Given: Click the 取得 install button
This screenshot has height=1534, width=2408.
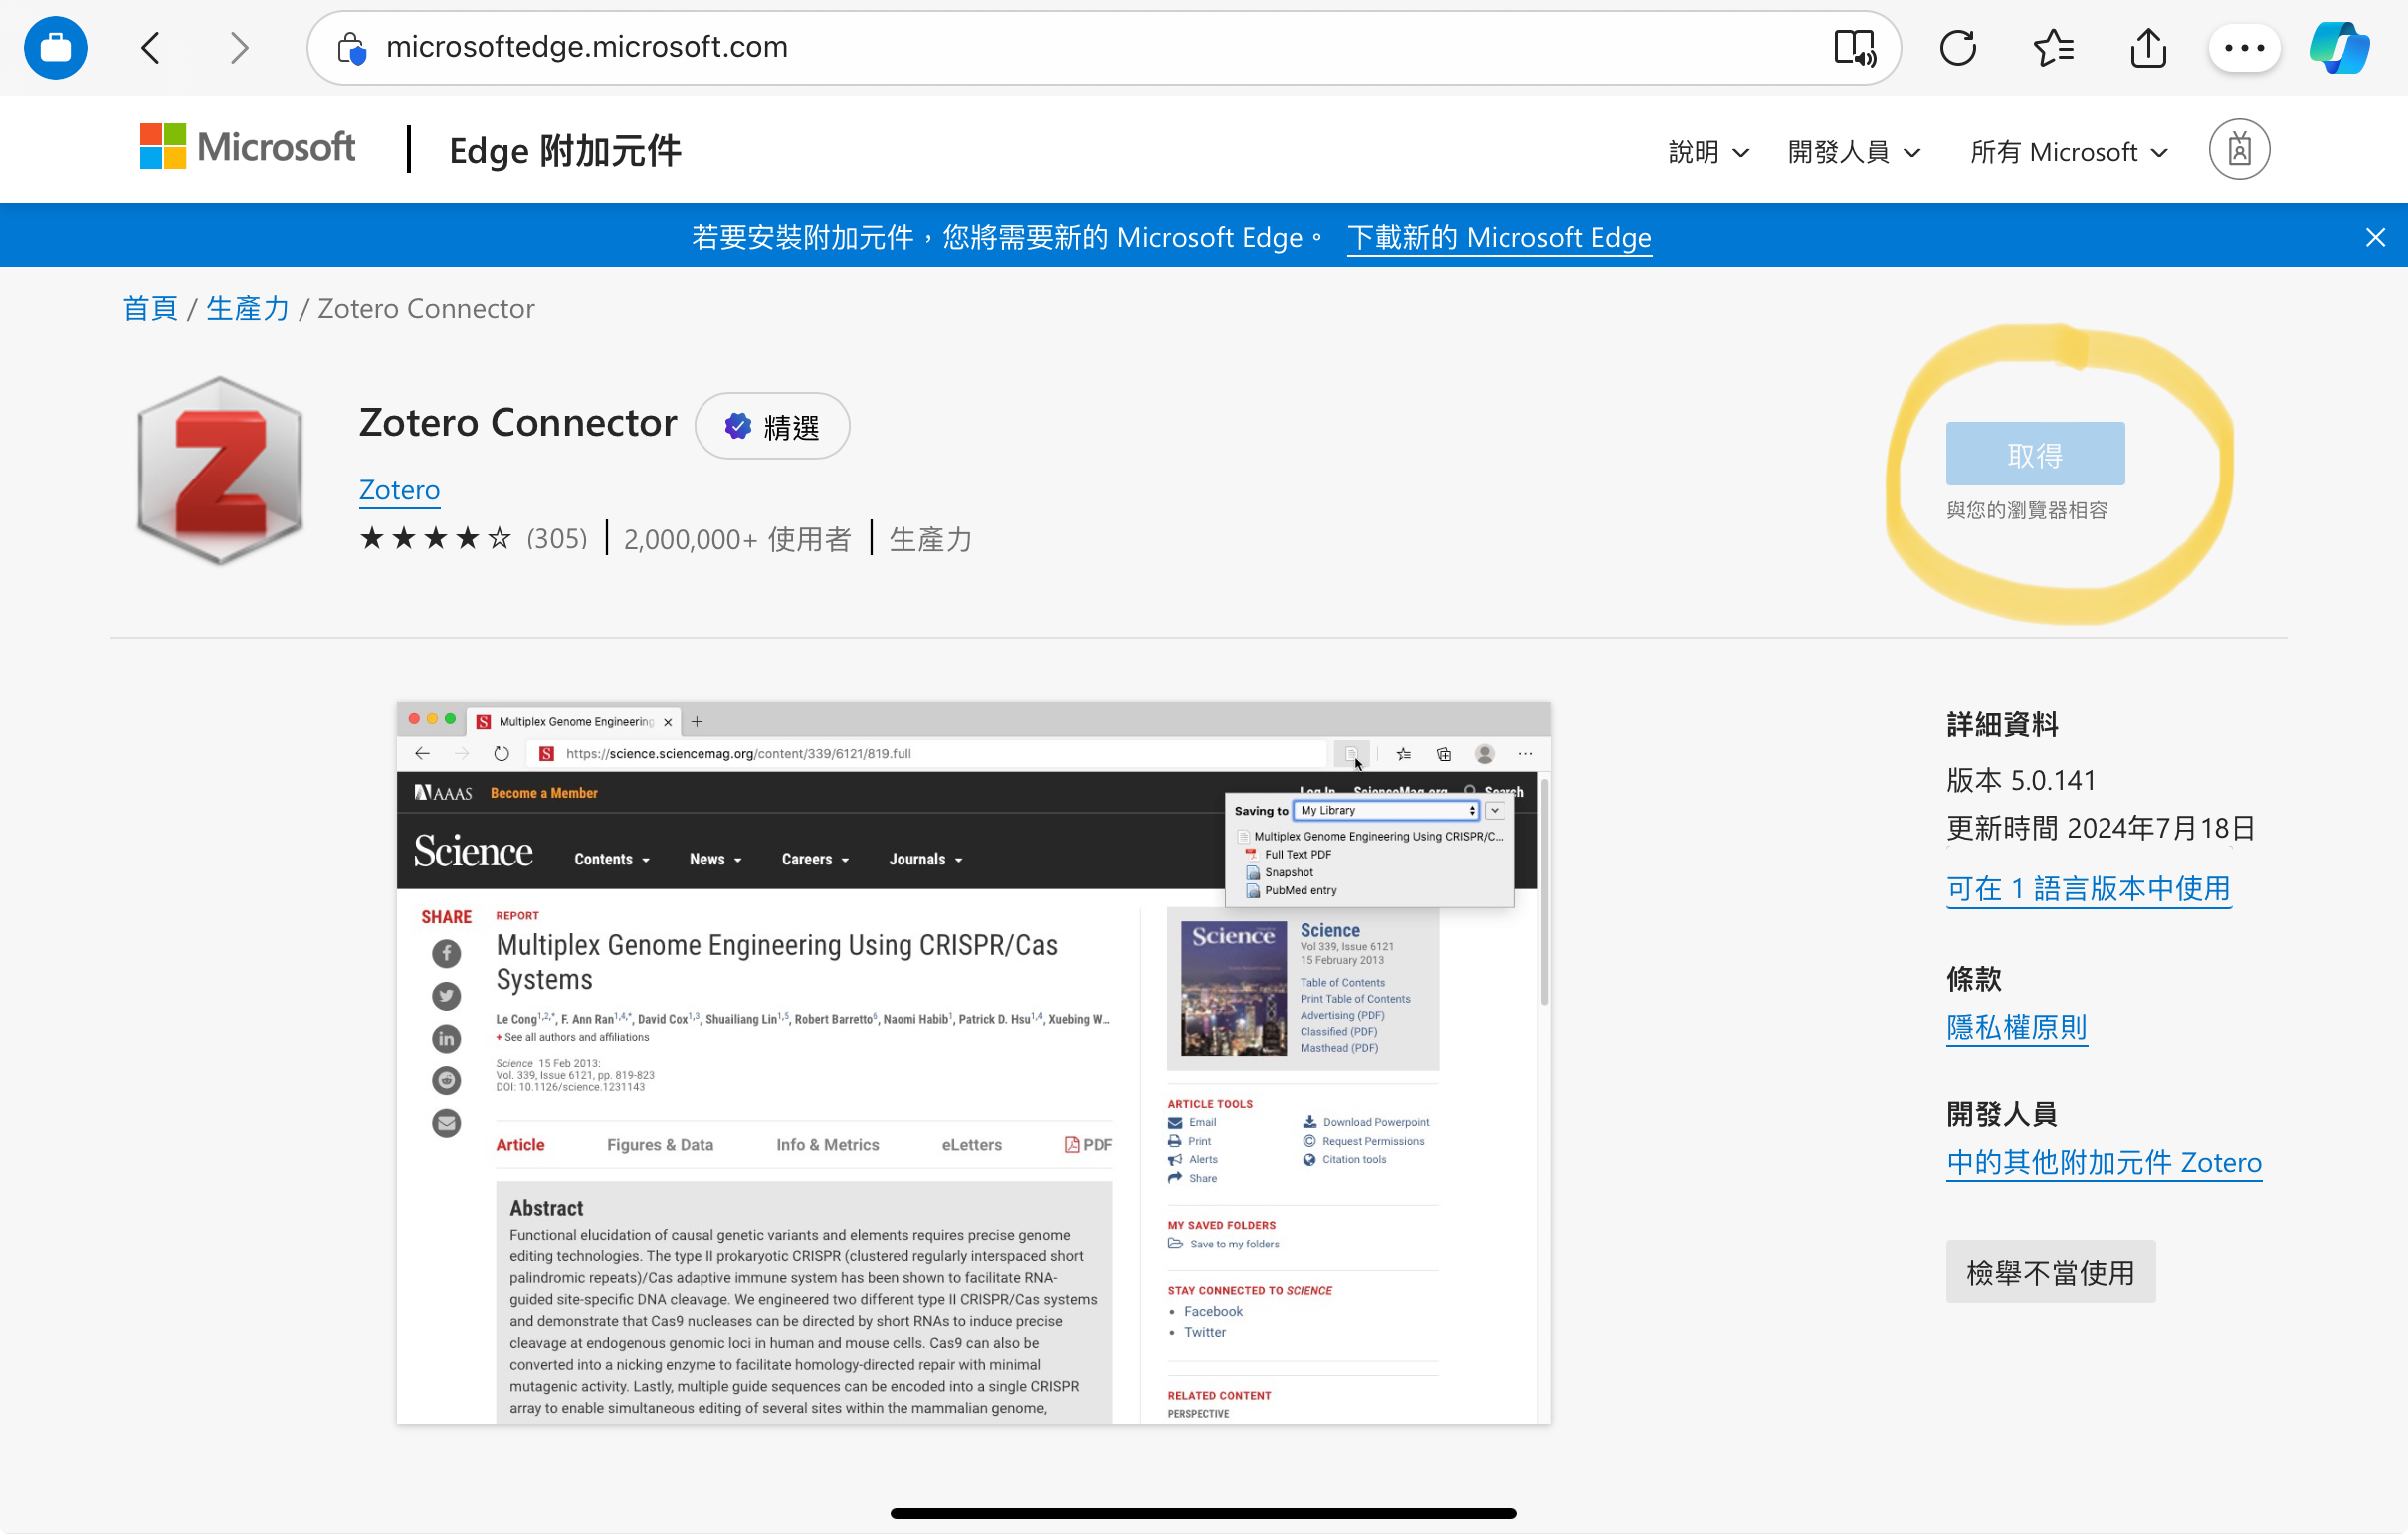Looking at the screenshot, I should point(2034,455).
